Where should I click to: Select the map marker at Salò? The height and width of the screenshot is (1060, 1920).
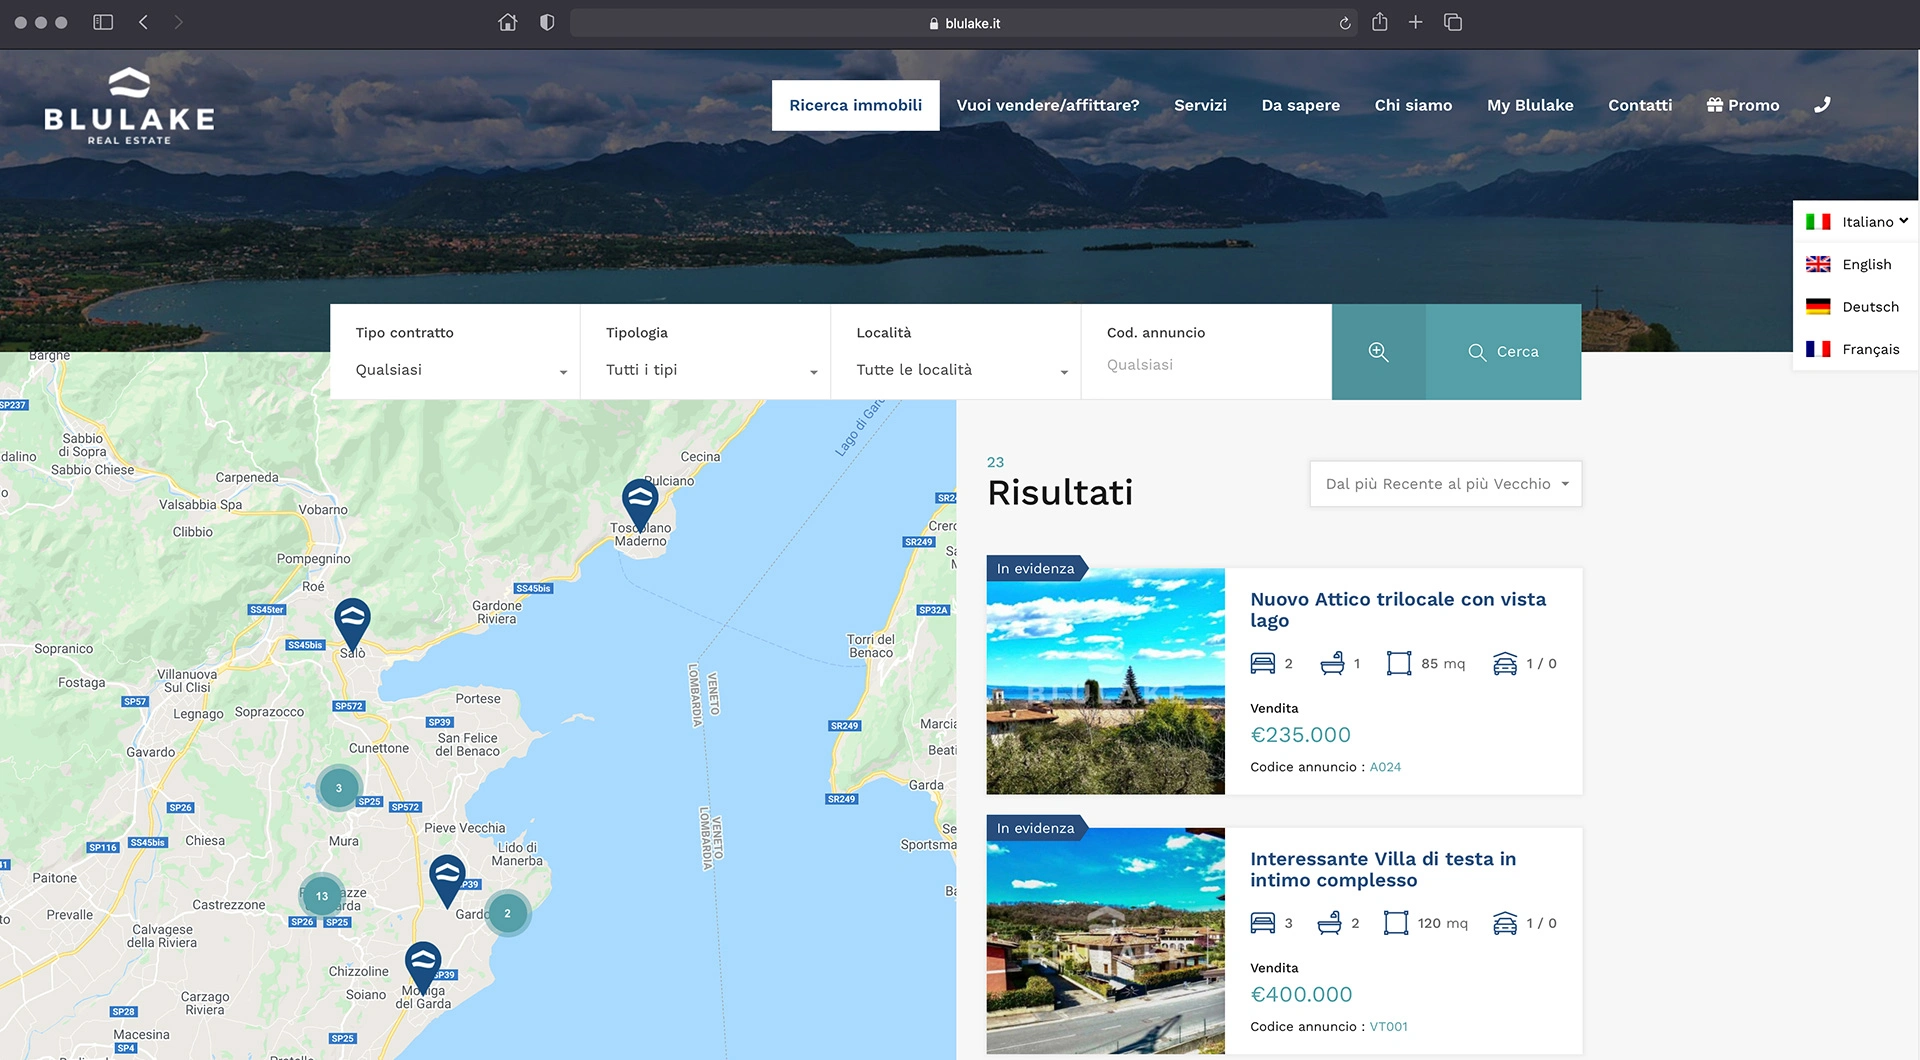tap(352, 624)
